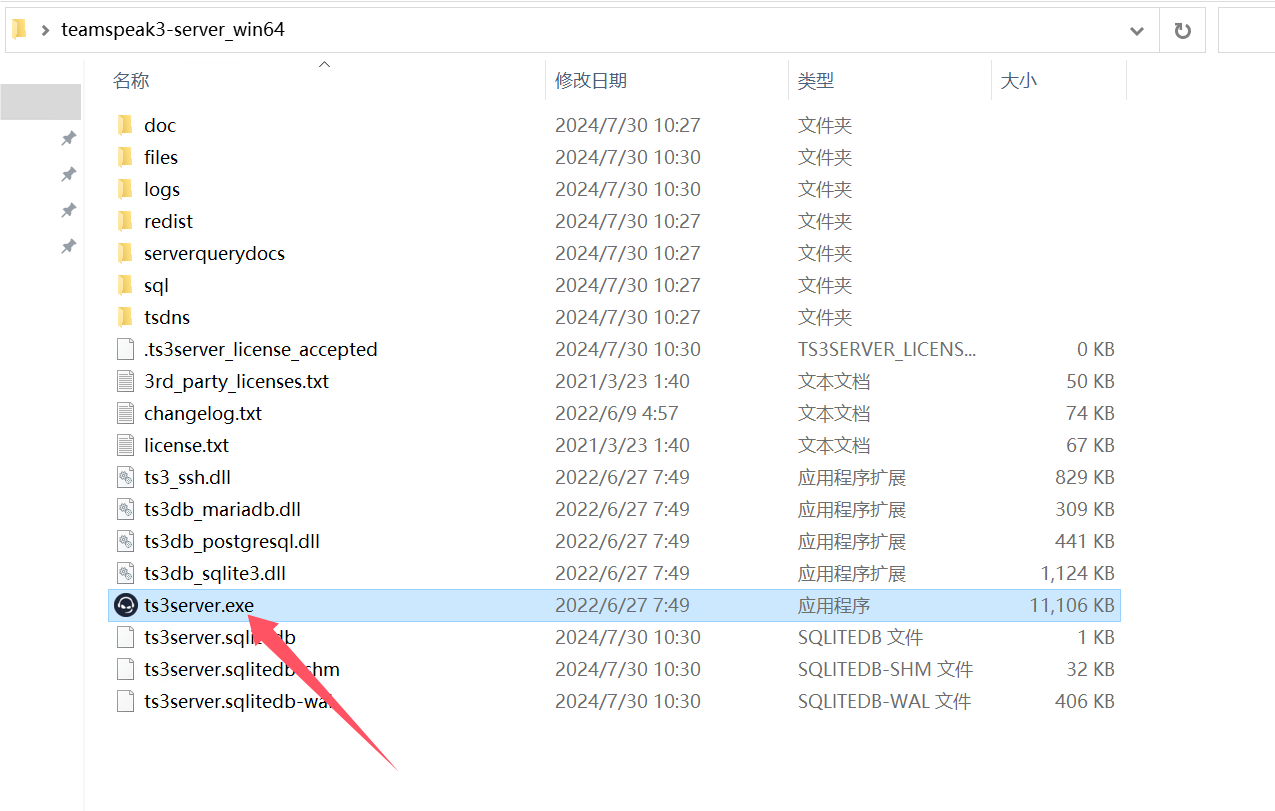Click the ts3db_postgresql.dll file icon

coord(125,541)
